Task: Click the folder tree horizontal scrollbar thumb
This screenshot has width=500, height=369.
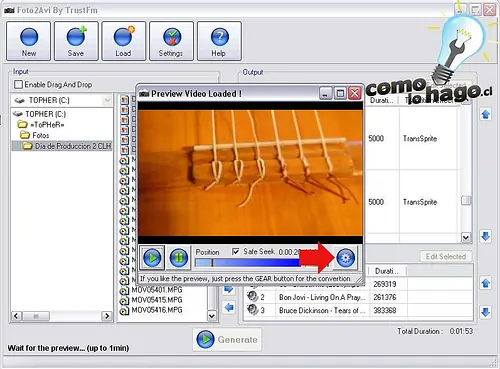Action: tap(36, 316)
